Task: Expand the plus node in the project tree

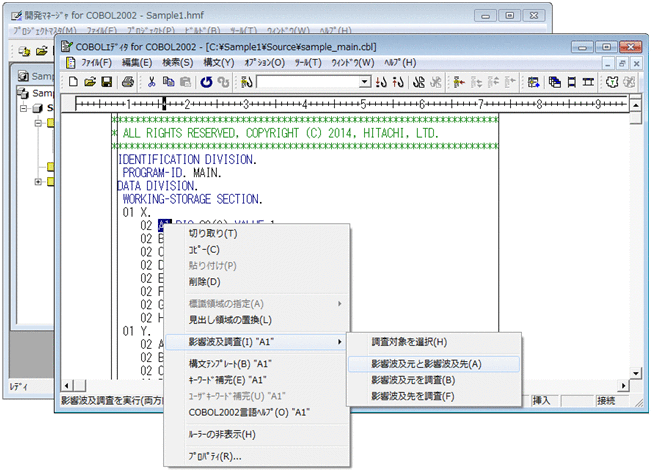Action: (38, 181)
